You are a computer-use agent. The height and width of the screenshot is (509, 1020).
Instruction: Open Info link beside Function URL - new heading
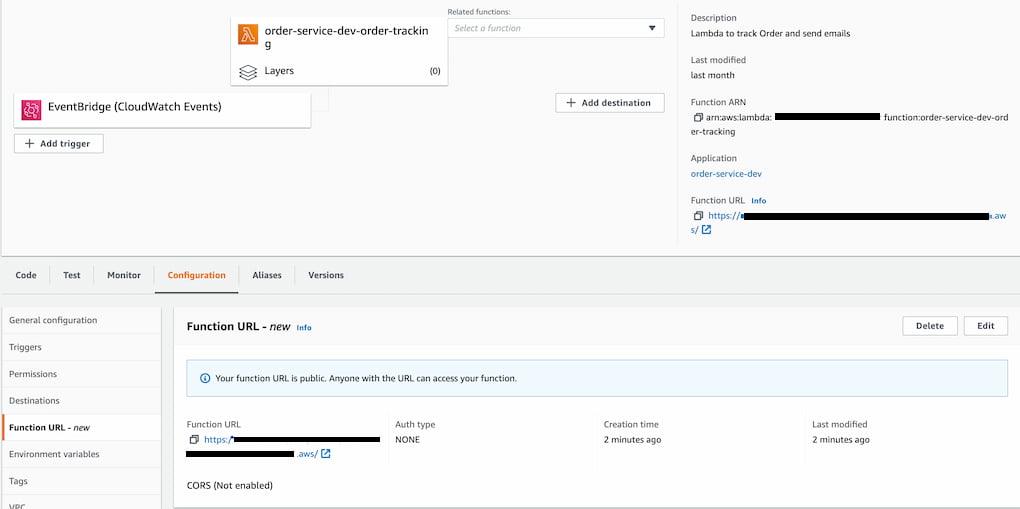[x=304, y=327]
